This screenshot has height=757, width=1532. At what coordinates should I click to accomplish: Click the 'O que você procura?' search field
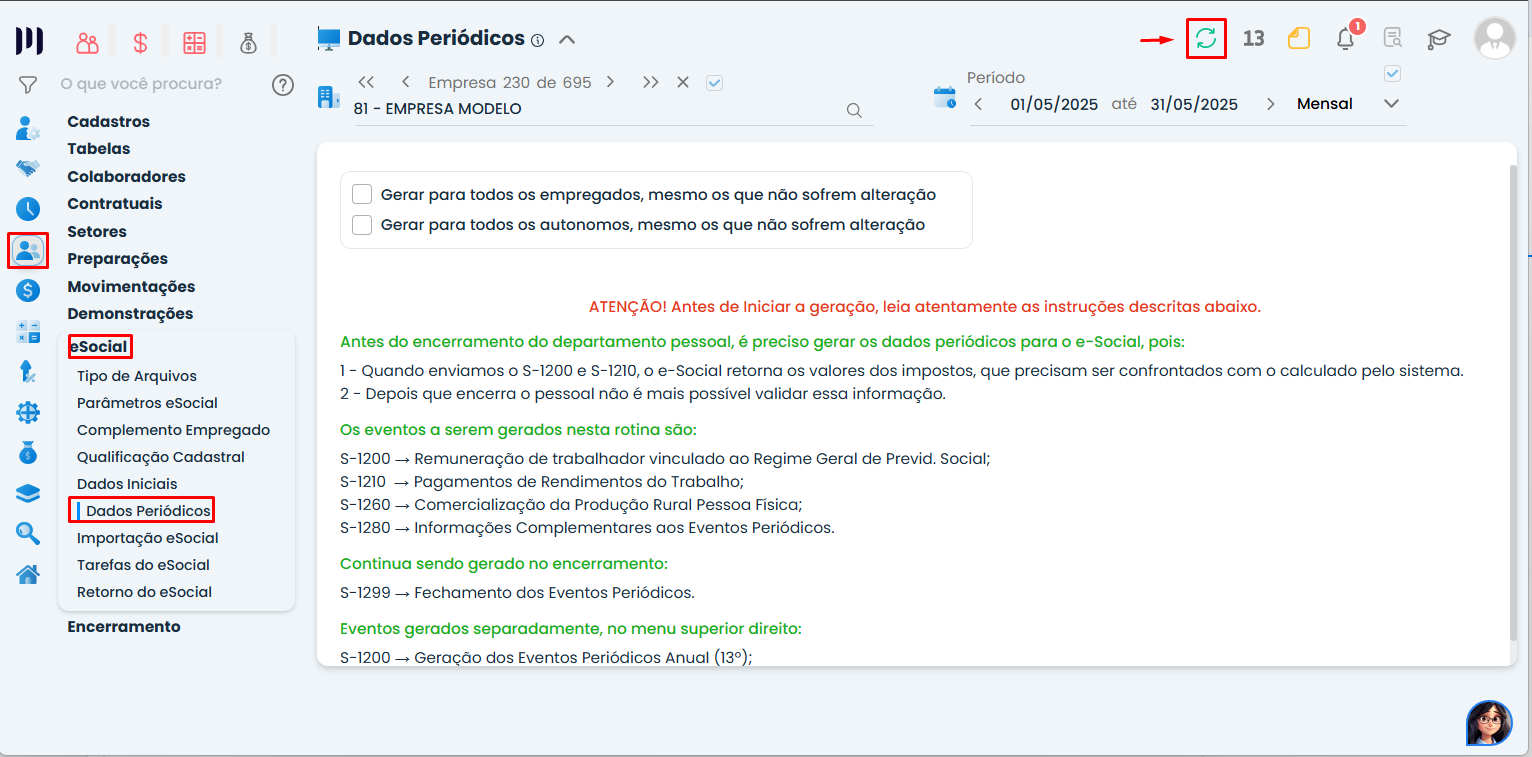(x=141, y=84)
